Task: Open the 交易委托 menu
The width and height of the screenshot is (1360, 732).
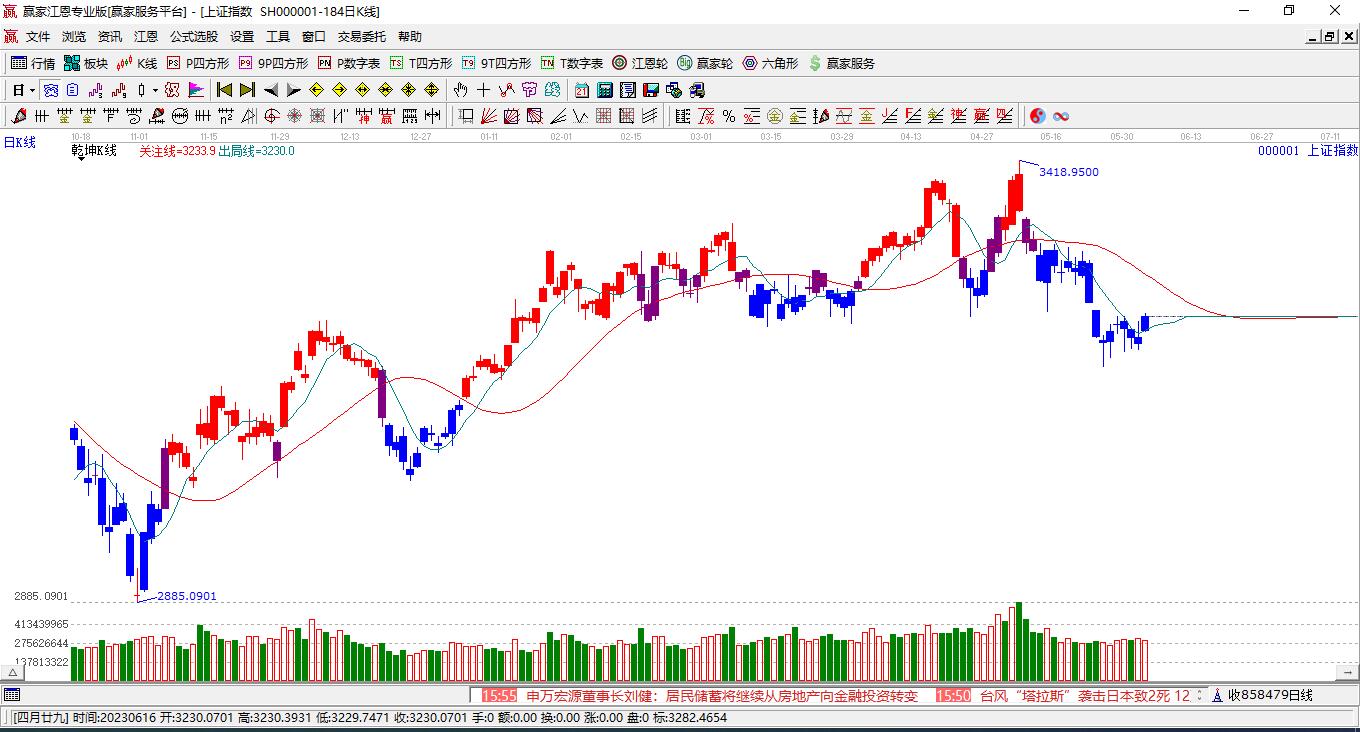Action: tap(361, 37)
